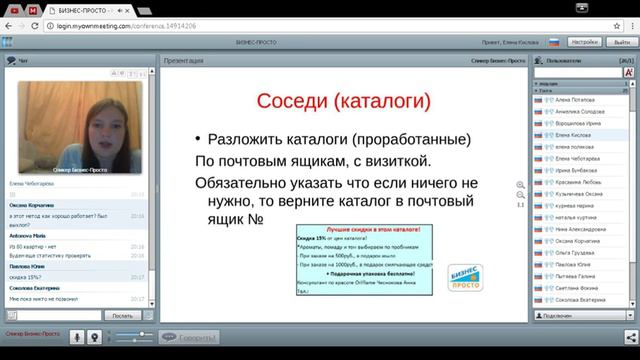The height and width of the screenshot is (360, 640).
Task: Click the browser forward arrow
Action: [21, 26]
